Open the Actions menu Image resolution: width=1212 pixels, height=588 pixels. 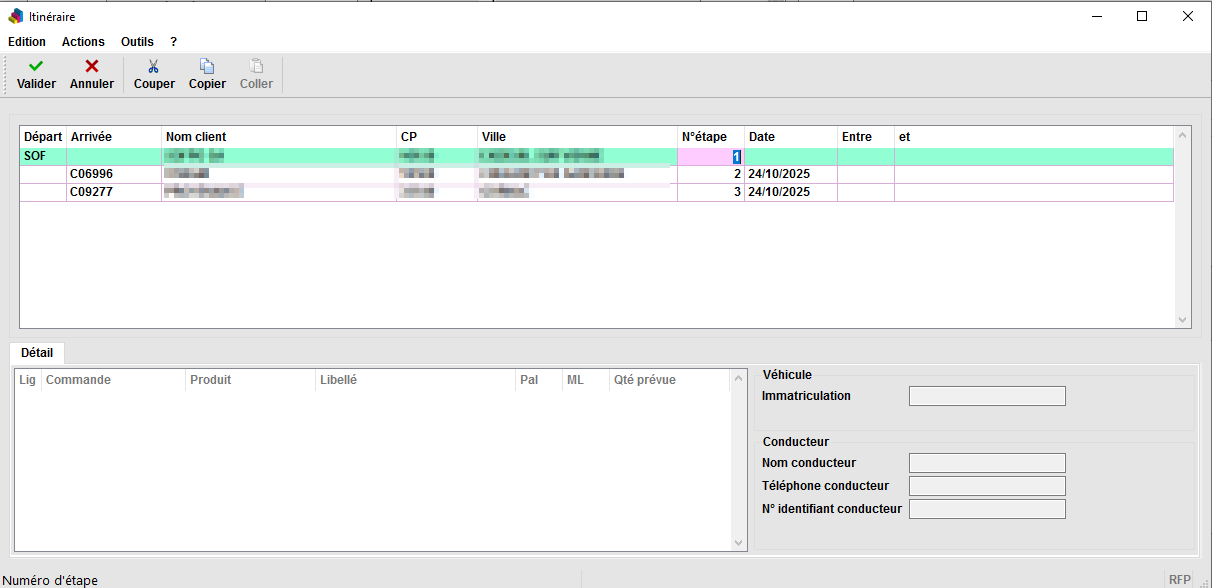83,42
